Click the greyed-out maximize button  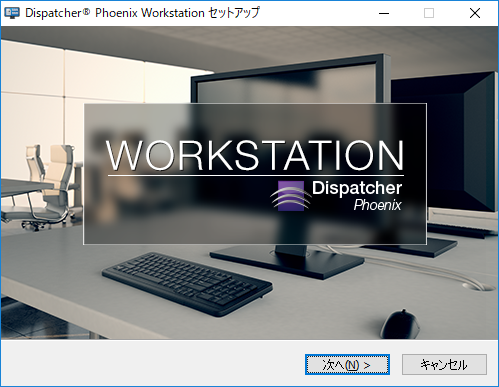(x=429, y=13)
